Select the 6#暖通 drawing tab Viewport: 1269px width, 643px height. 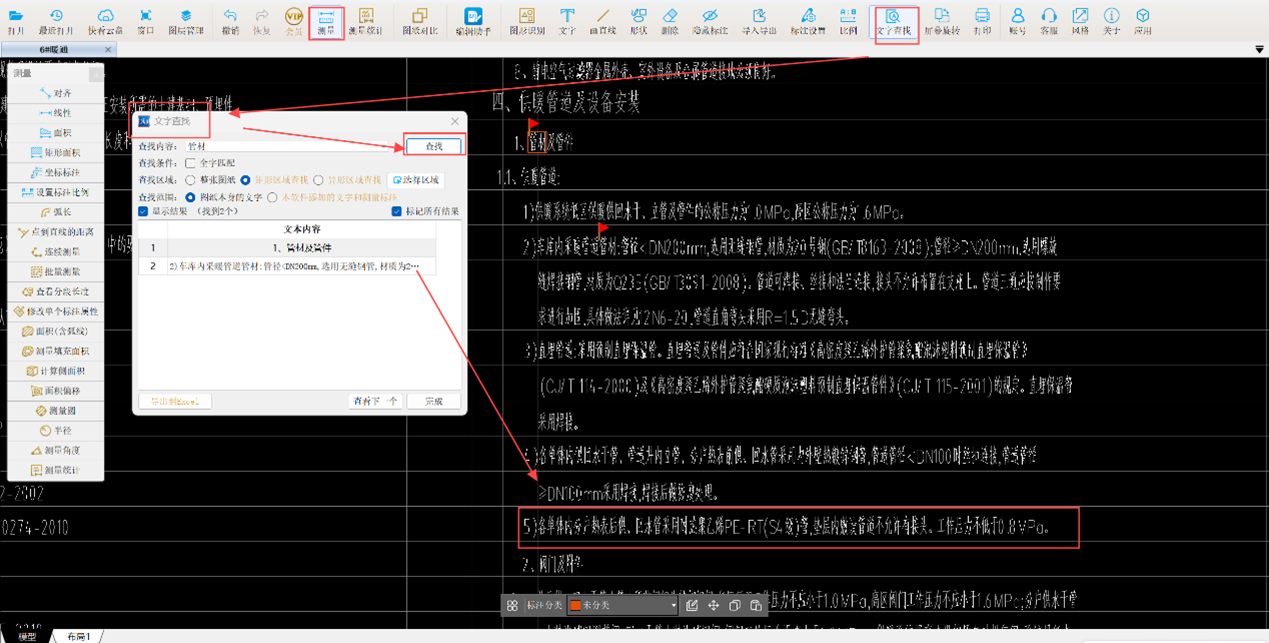54,50
